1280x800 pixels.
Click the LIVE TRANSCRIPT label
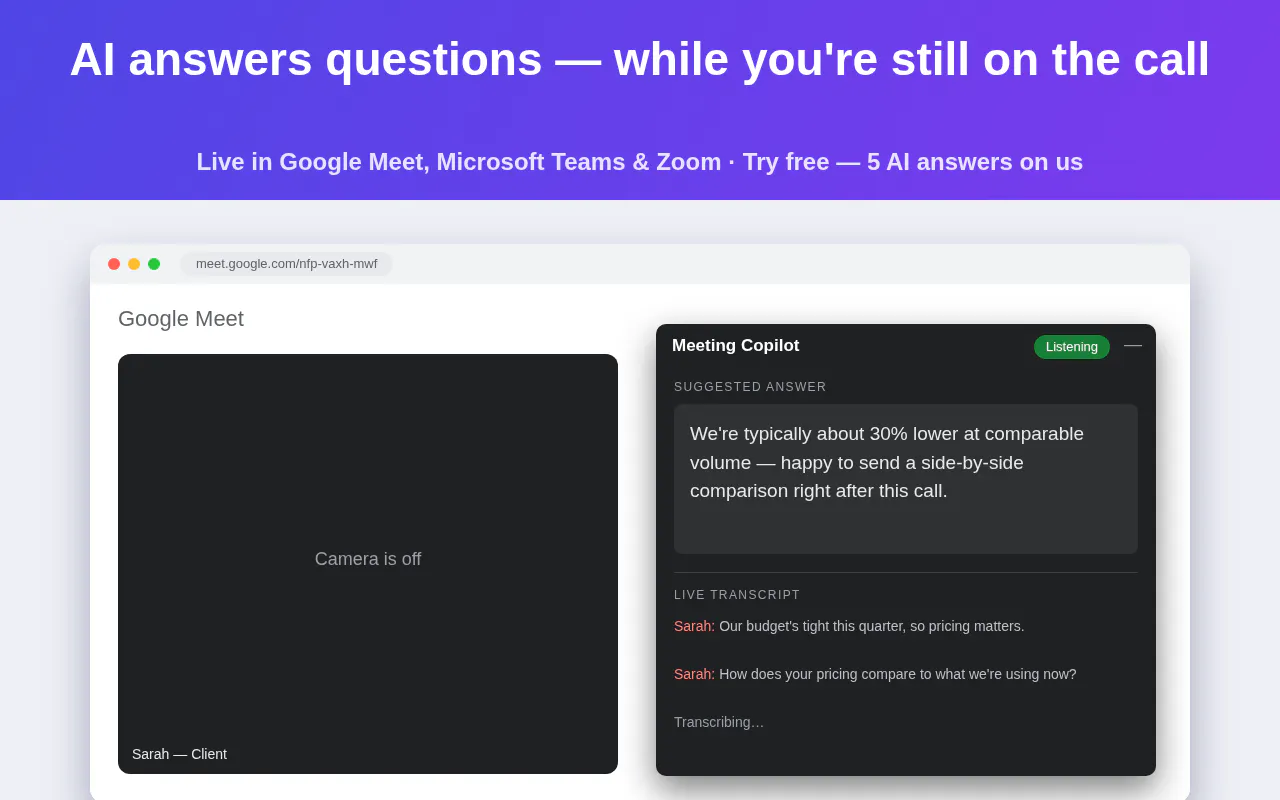737,595
